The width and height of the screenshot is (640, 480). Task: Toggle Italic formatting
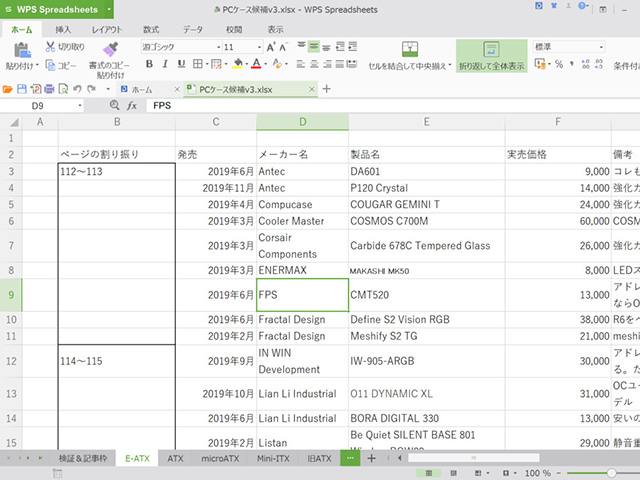pyautogui.click(x=165, y=64)
